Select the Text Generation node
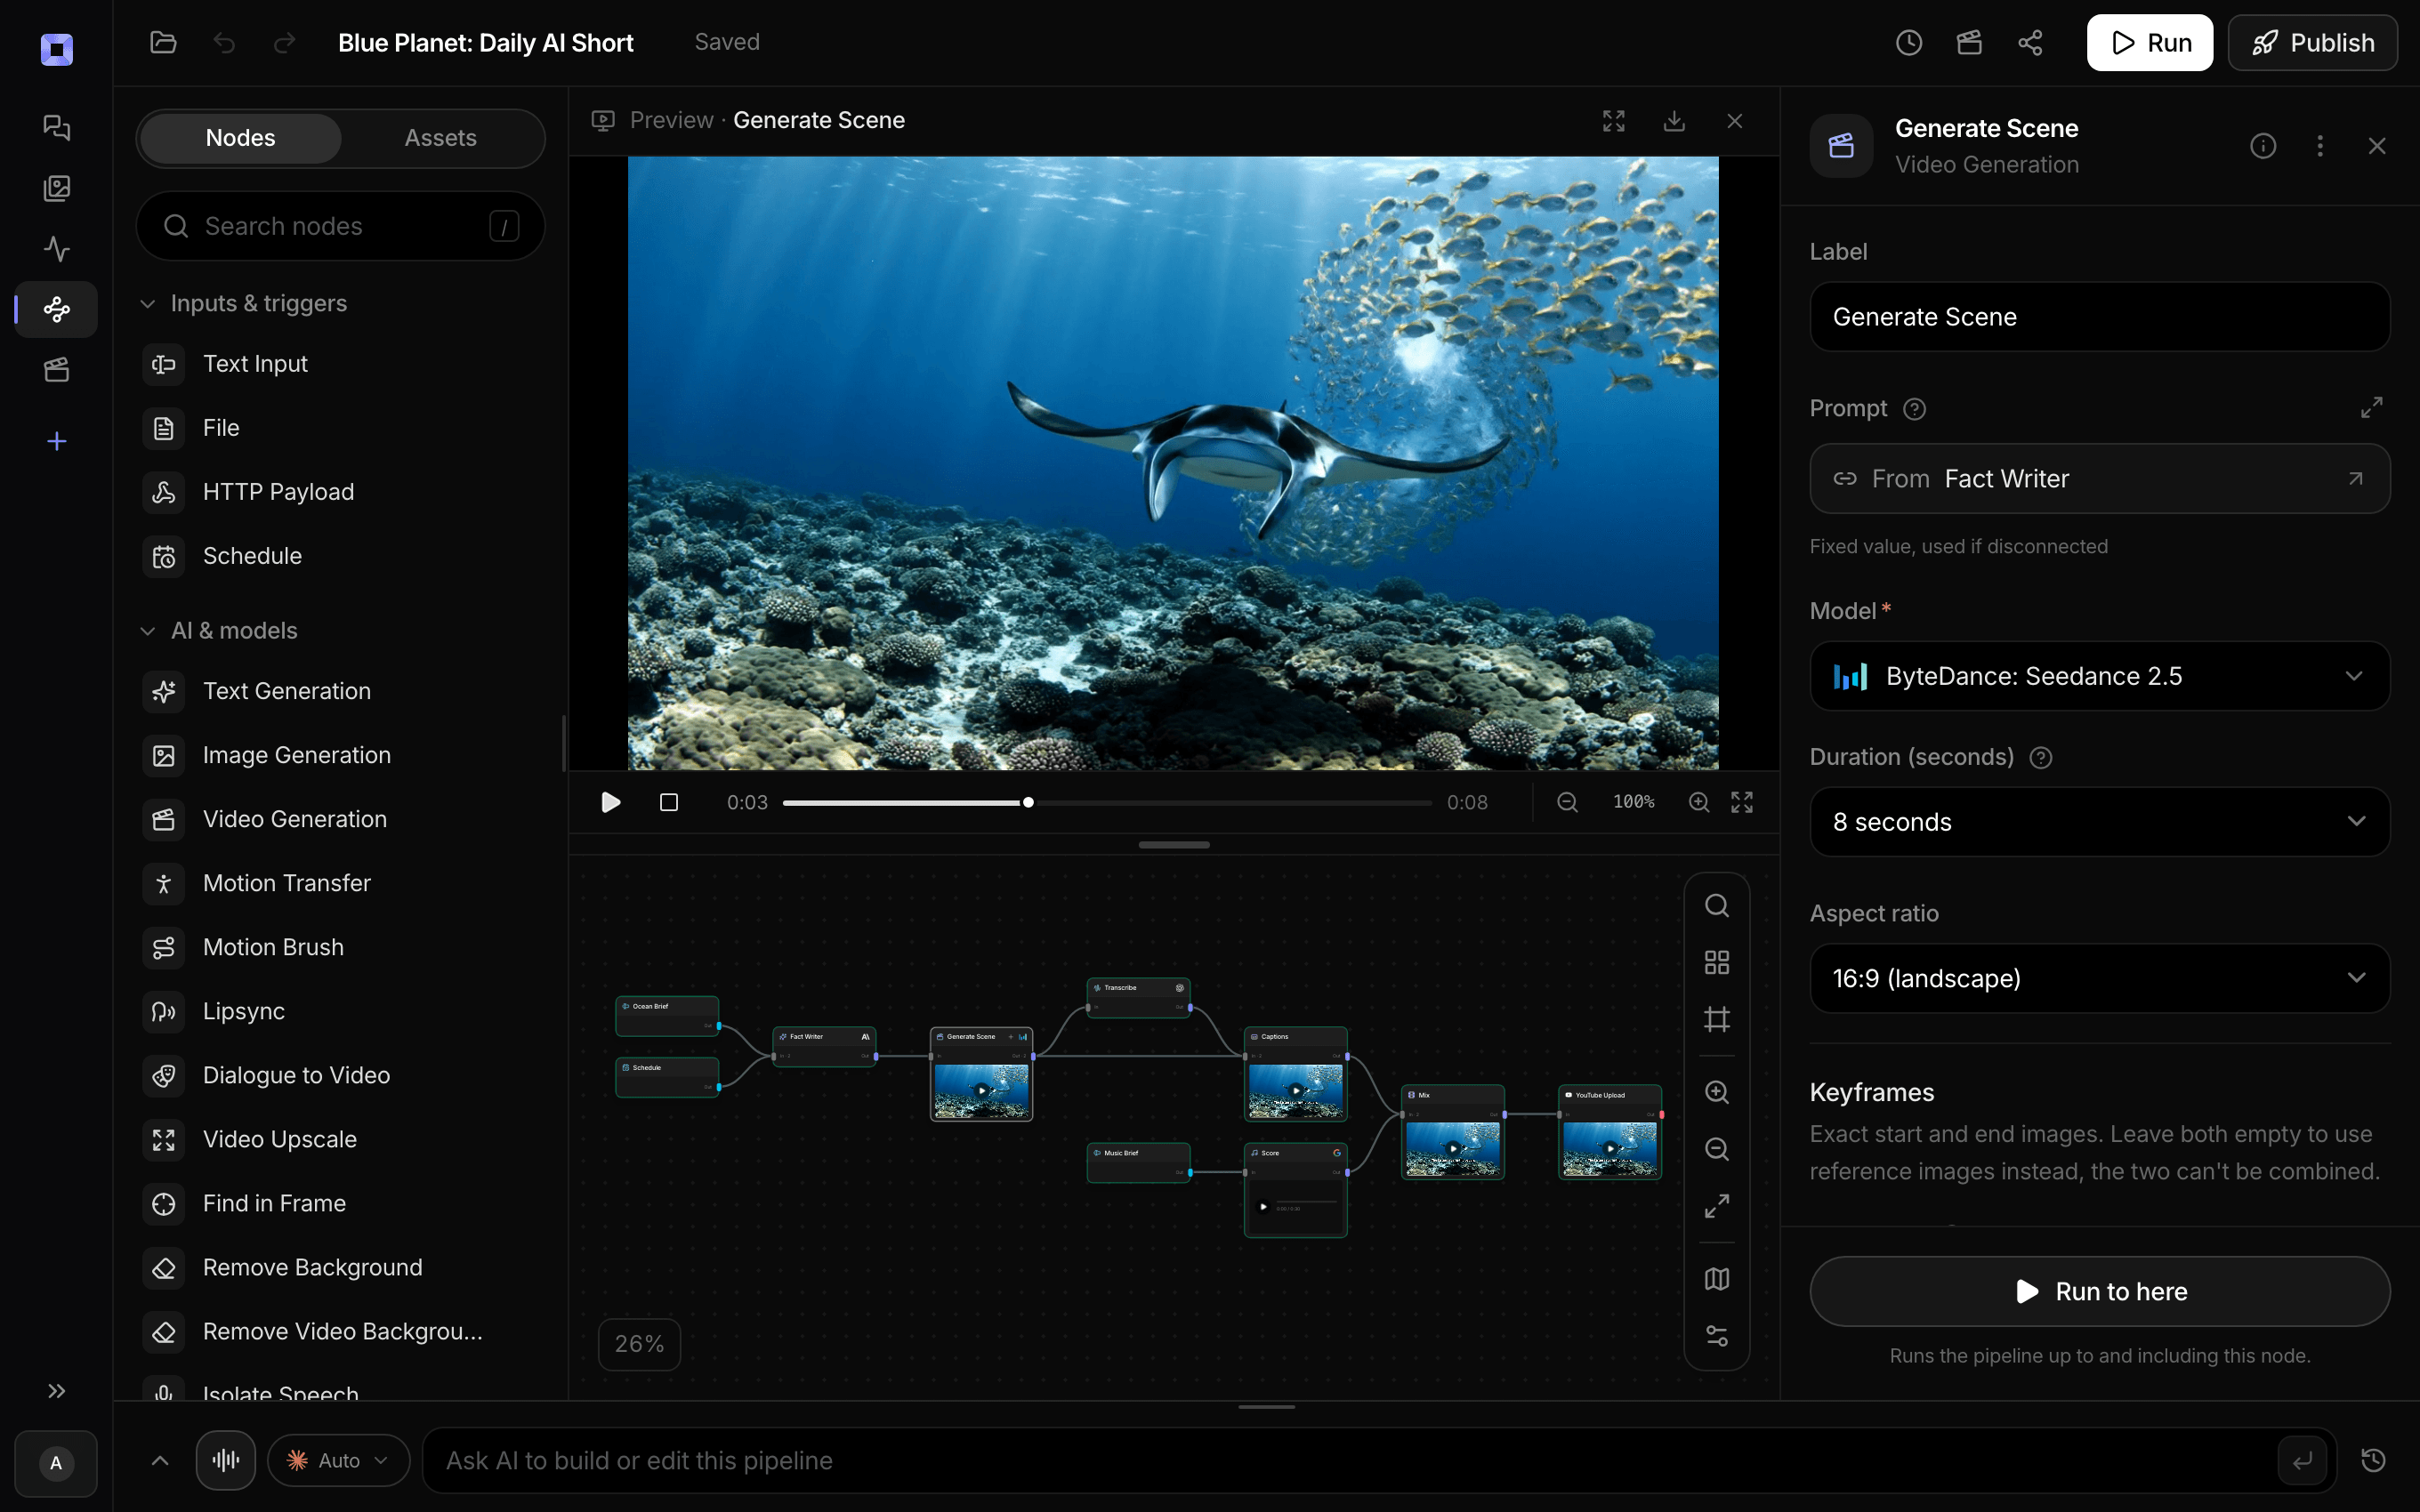Viewport: 2420px width, 1512px height. pos(340,691)
